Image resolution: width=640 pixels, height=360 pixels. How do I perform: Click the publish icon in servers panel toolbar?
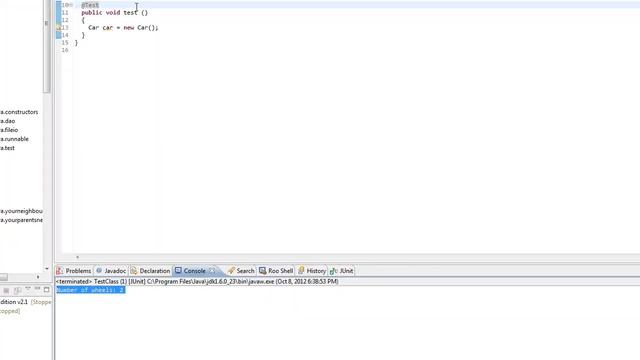point(17,290)
